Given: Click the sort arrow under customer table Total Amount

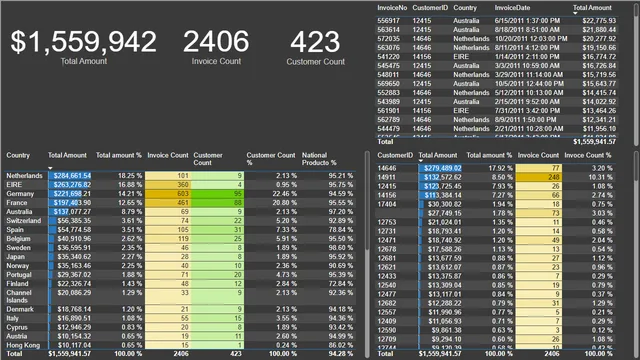Looking at the screenshot, I should 421,161.
